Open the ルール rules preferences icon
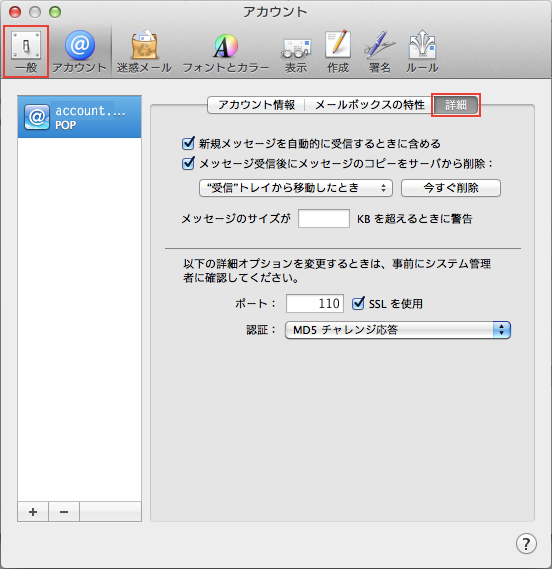The width and height of the screenshot is (552, 569). click(422, 52)
